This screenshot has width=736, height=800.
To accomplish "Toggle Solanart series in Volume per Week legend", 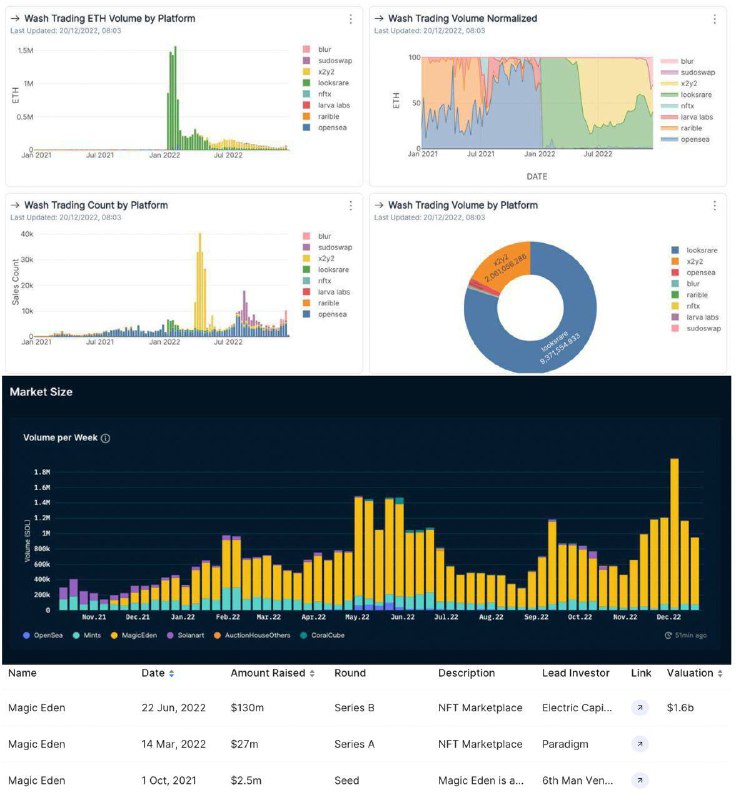I will [186, 635].
